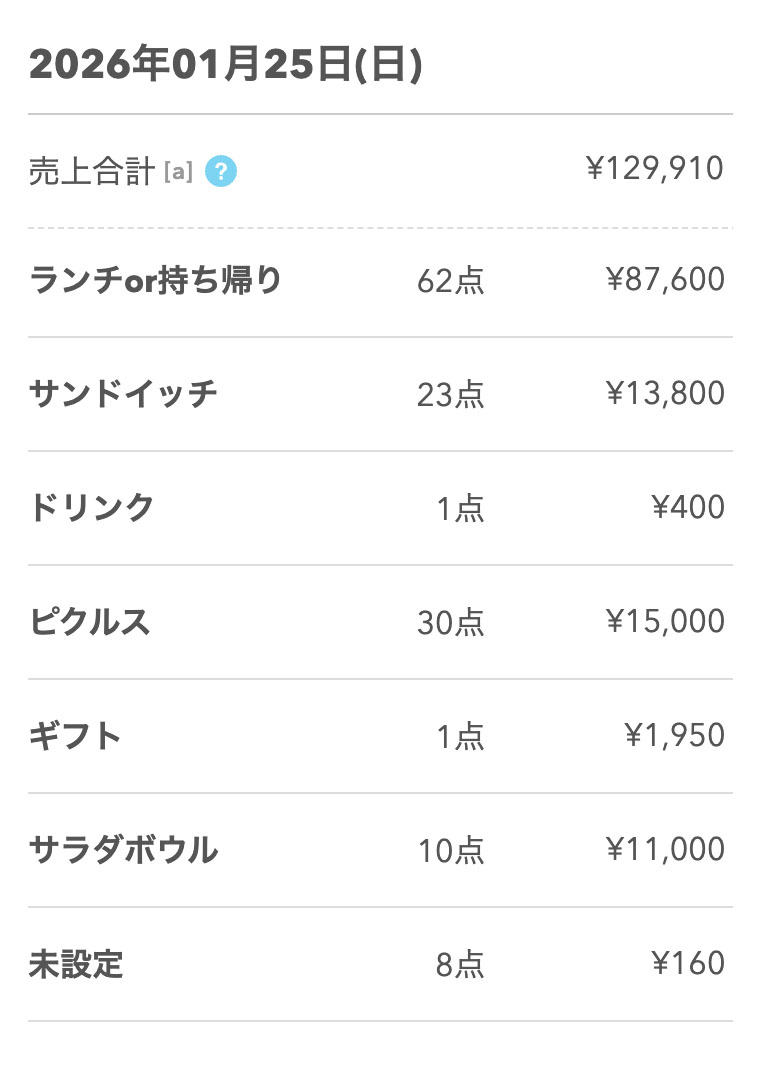Click the [a] footnote marker
This screenshot has width=766, height=1076.
[x=179, y=172]
